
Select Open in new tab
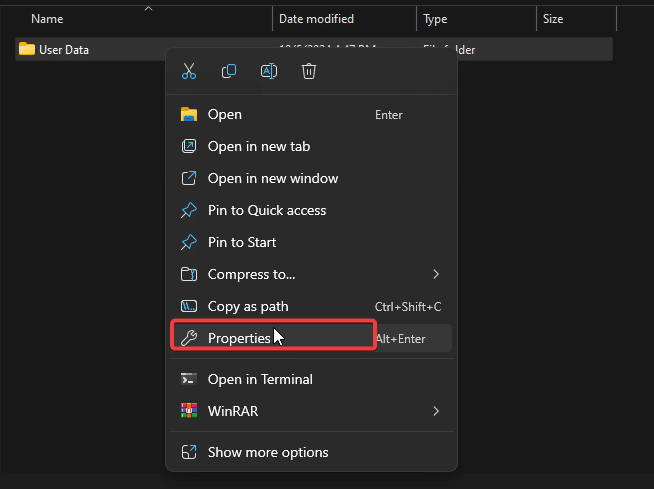(259, 147)
